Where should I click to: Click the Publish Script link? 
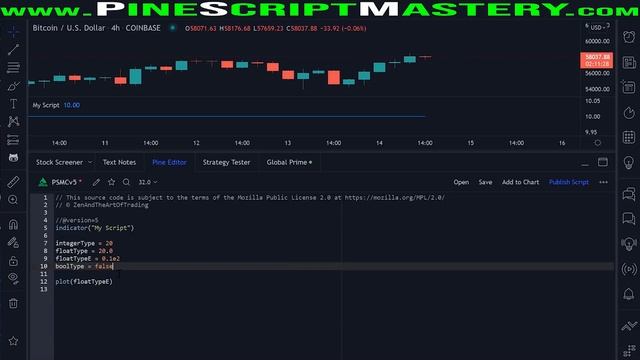click(x=569, y=182)
